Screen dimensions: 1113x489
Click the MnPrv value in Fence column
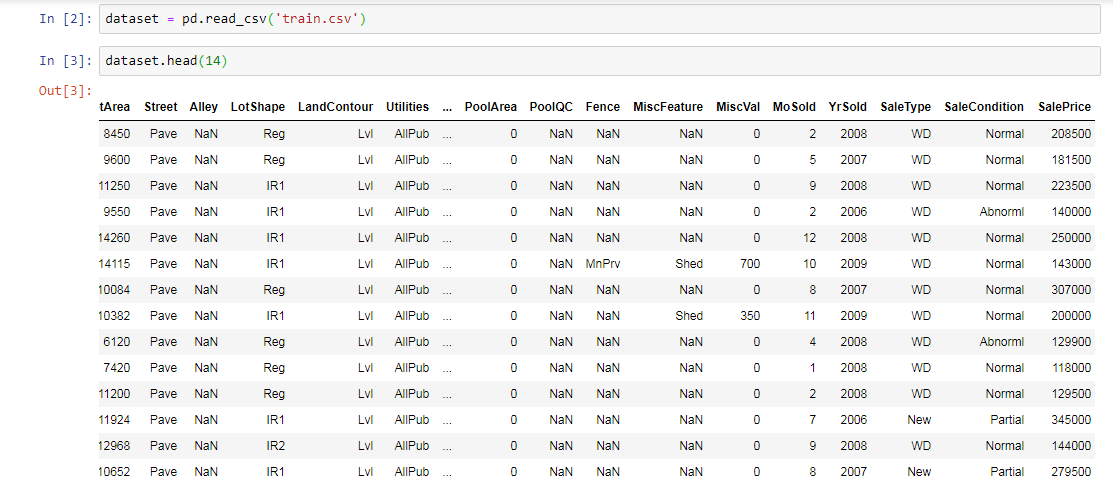click(603, 264)
